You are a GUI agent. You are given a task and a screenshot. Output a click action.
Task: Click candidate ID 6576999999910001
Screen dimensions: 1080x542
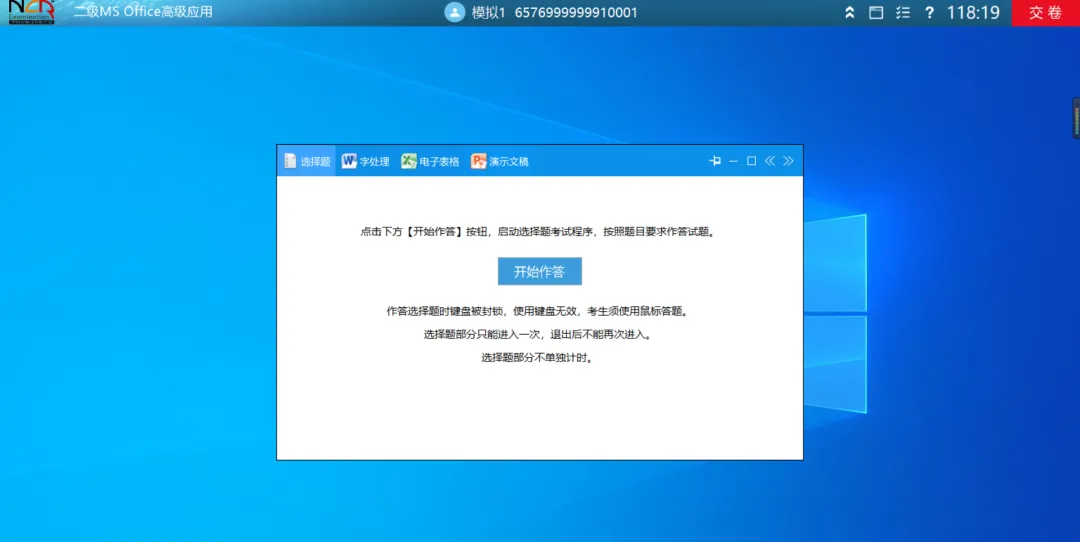[576, 12]
